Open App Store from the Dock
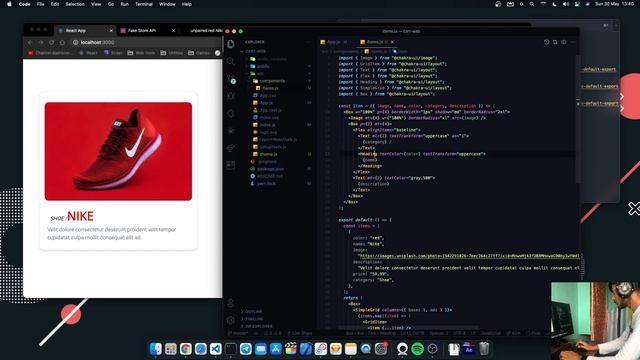This screenshot has height=360, width=640. 276,349
